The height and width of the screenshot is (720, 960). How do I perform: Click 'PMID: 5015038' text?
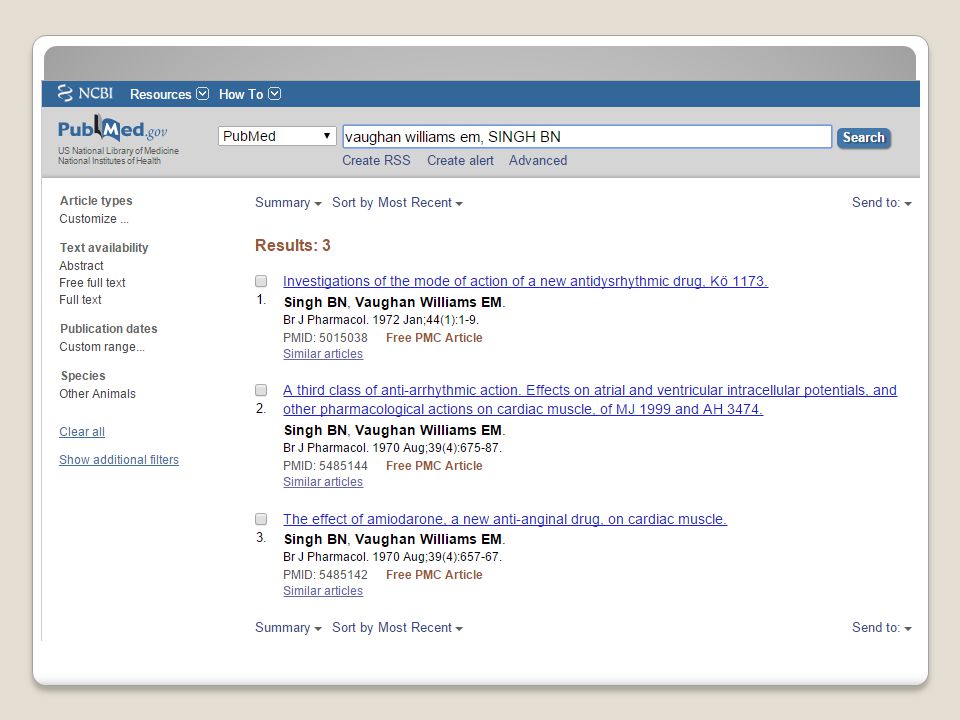coord(325,338)
